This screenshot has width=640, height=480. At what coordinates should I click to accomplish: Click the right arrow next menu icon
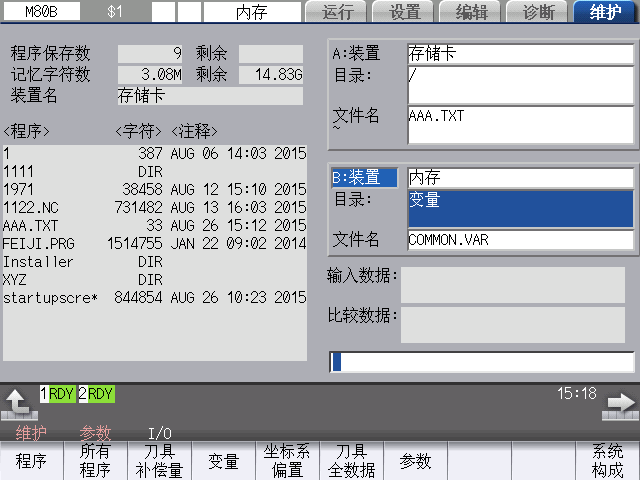point(620,404)
